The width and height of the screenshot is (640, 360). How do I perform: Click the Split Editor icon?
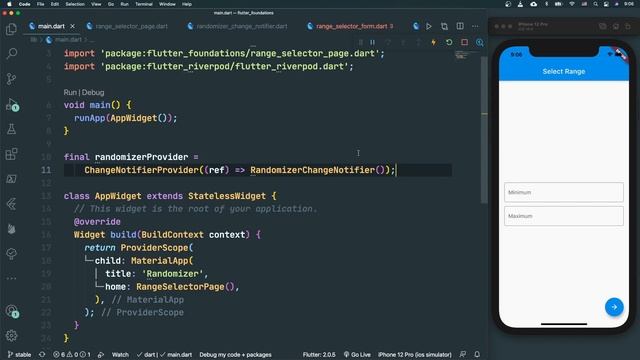[460, 26]
